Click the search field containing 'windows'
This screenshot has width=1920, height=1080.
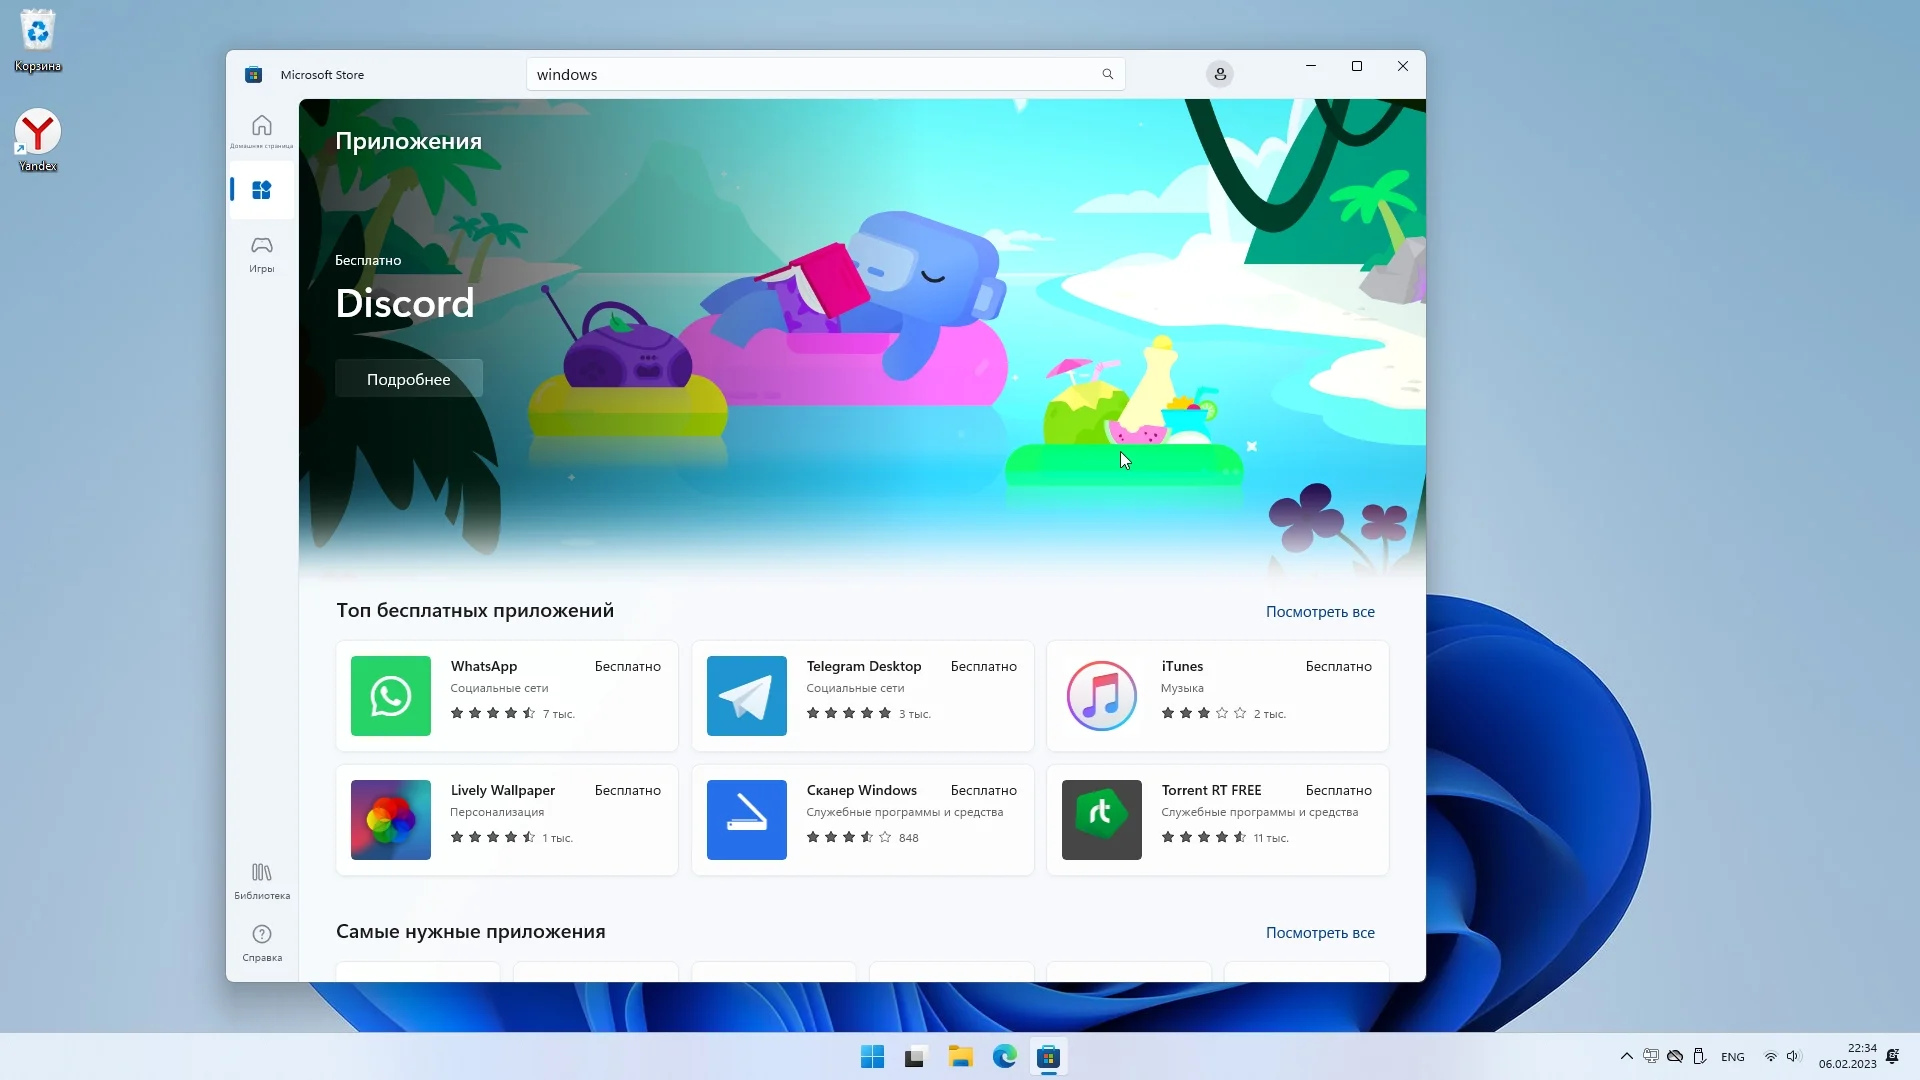coord(810,74)
